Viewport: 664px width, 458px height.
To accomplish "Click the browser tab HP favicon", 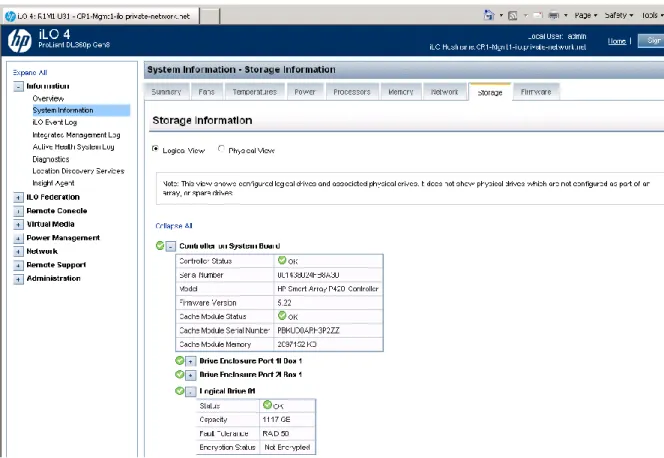I will pyautogui.click(x=10, y=17).
